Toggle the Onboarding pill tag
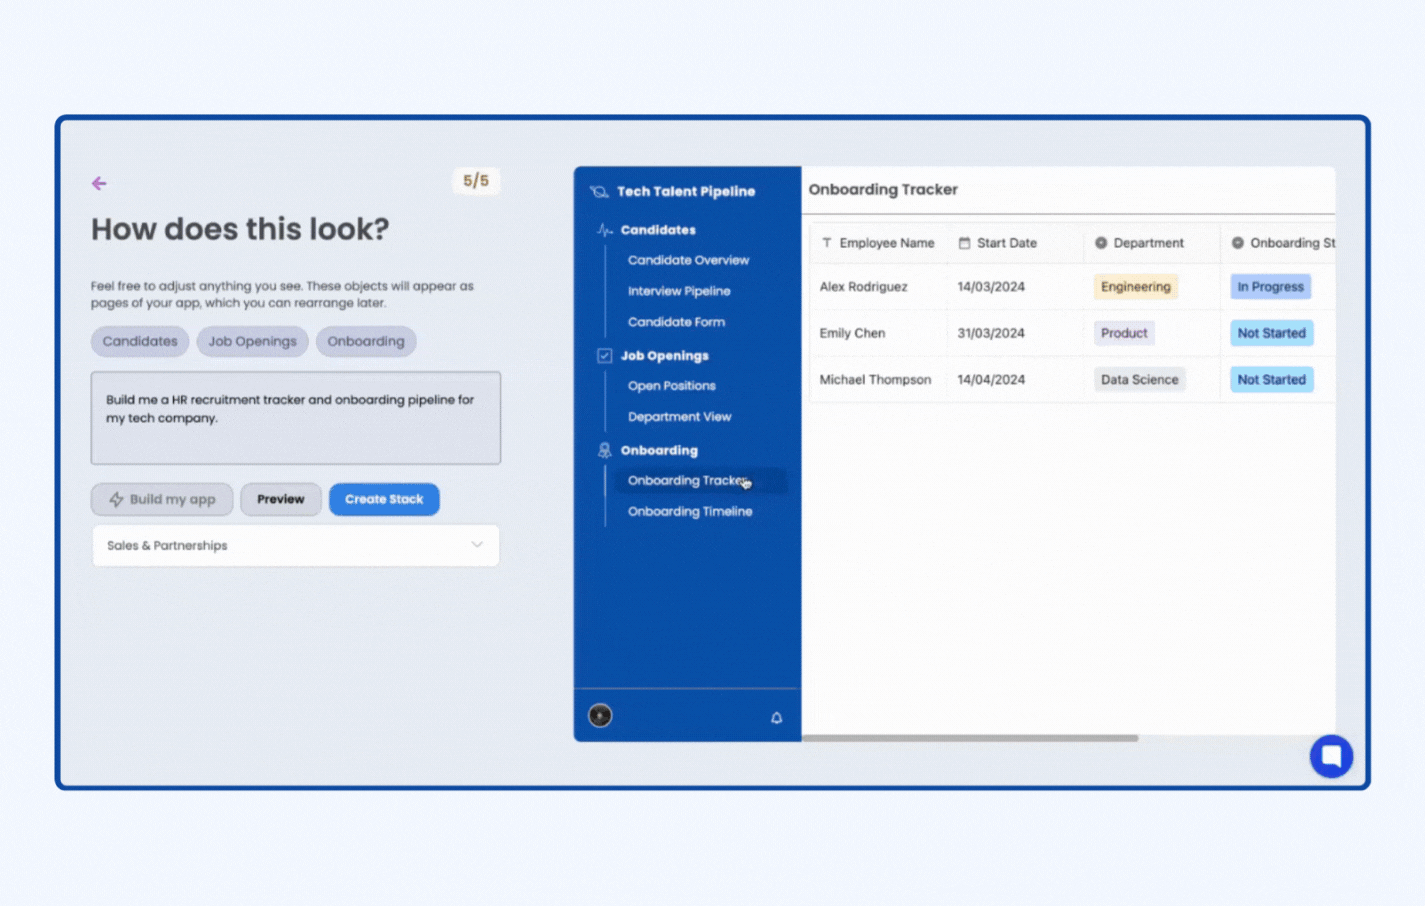Viewport: 1425px width, 906px height. pos(366,341)
